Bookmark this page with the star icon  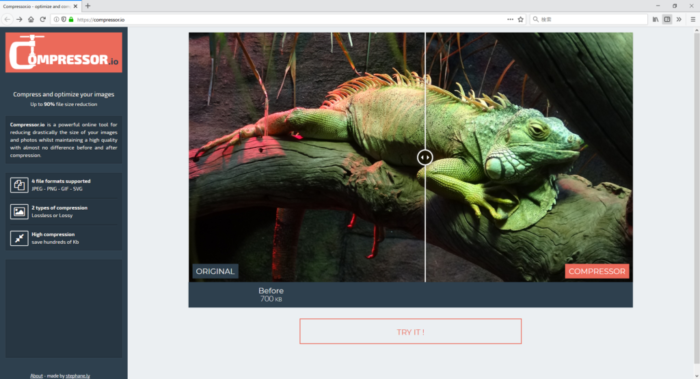tap(521, 19)
